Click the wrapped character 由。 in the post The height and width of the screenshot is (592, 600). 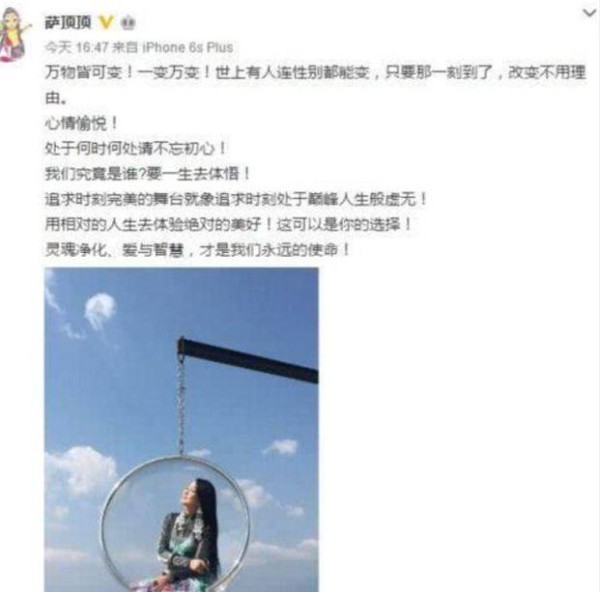(x=56, y=98)
